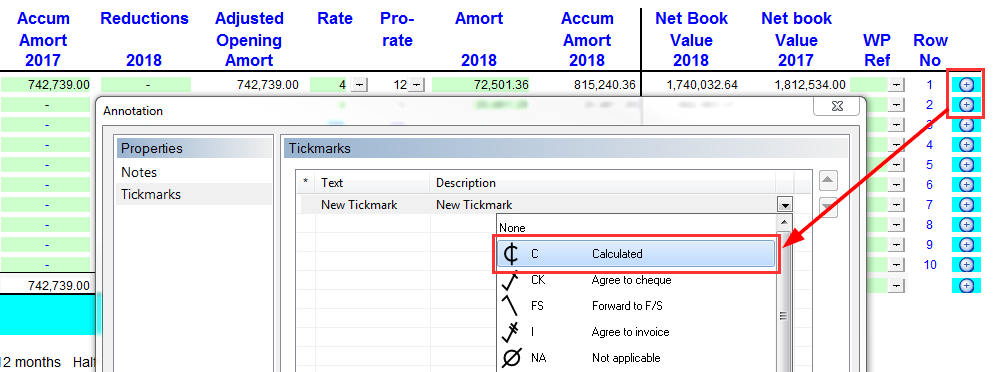Viewport: 1000px width, 372px height.
Task: Choose the CK Agree to cheque tickmark
Action: [636, 279]
